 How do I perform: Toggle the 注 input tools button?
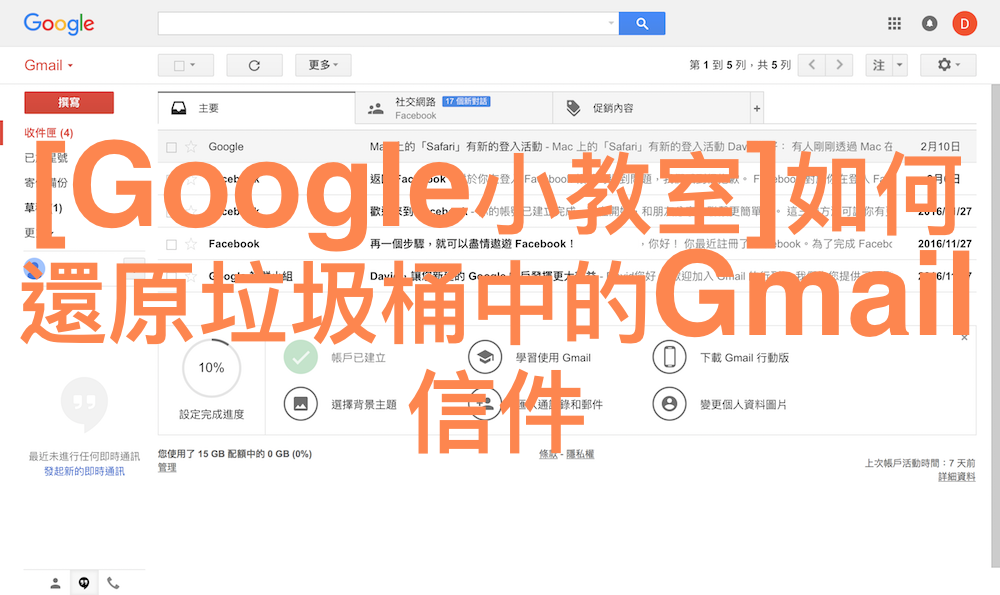[x=879, y=65]
